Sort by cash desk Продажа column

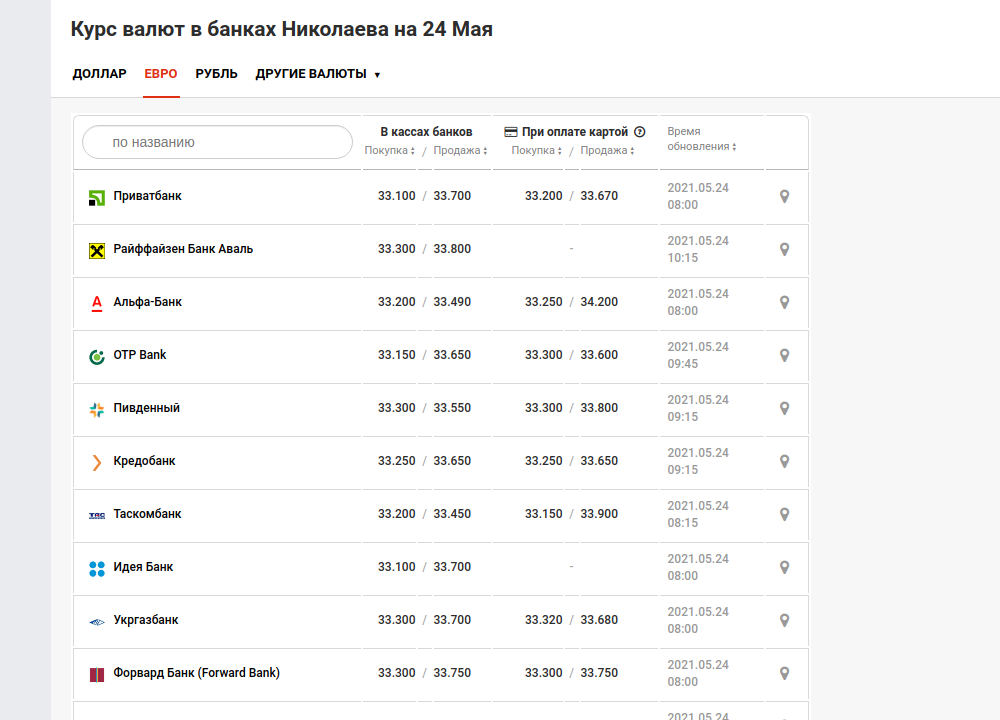click(460, 151)
